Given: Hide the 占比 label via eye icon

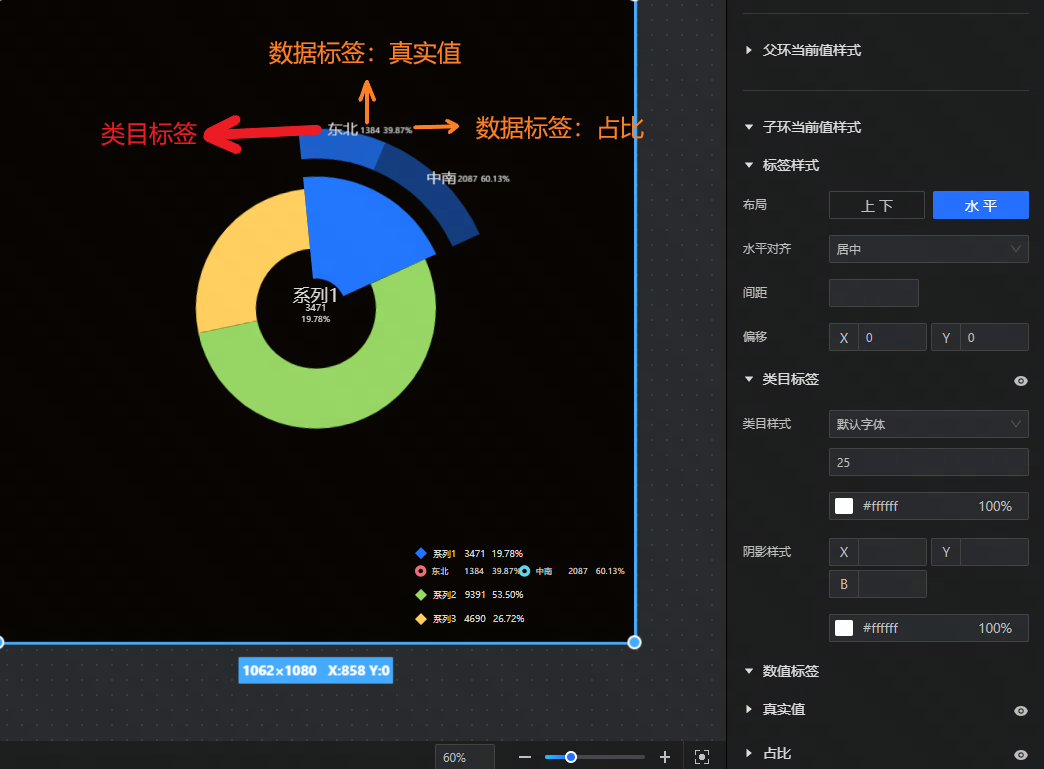Looking at the screenshot, I should [1020, 754].
